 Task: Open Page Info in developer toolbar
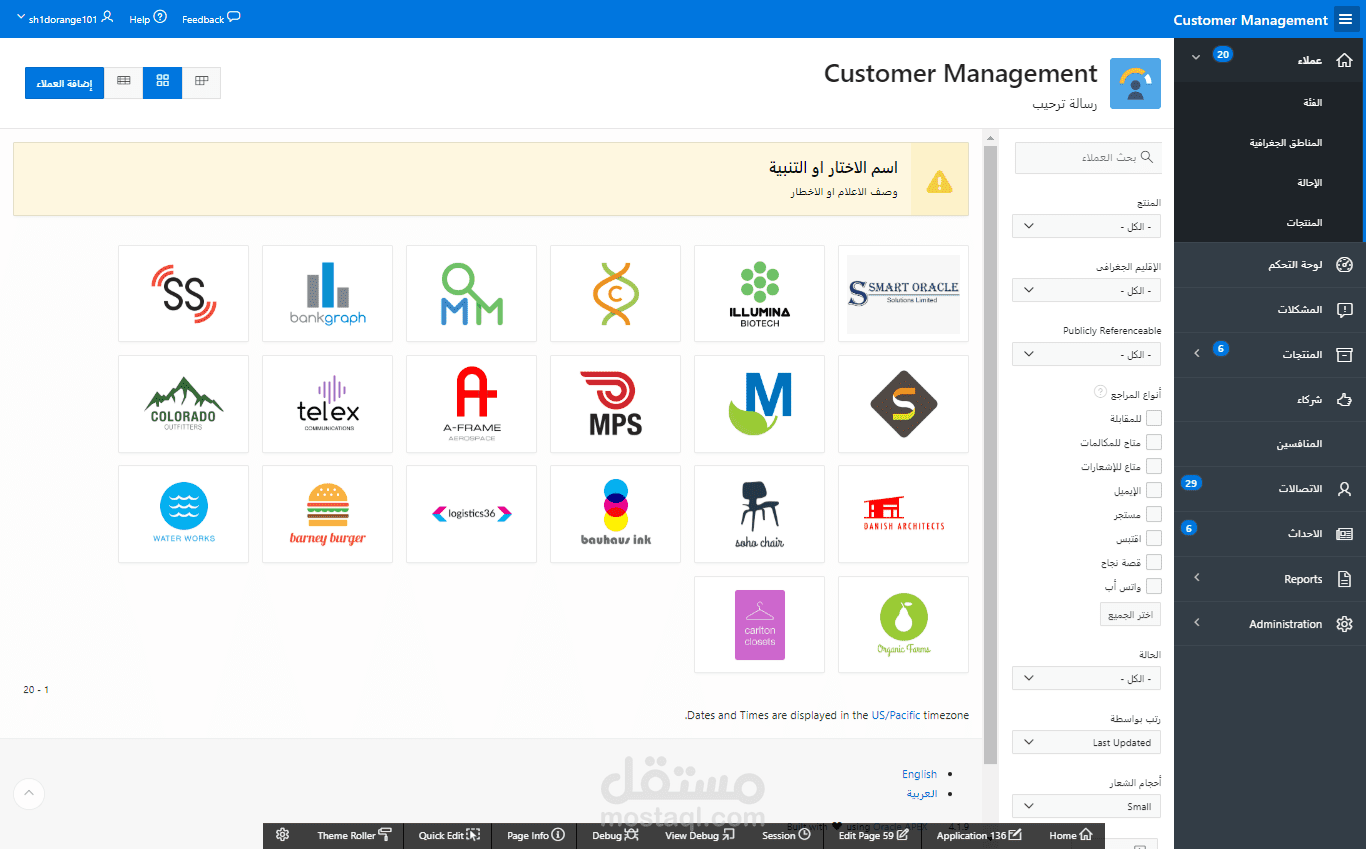536,835
